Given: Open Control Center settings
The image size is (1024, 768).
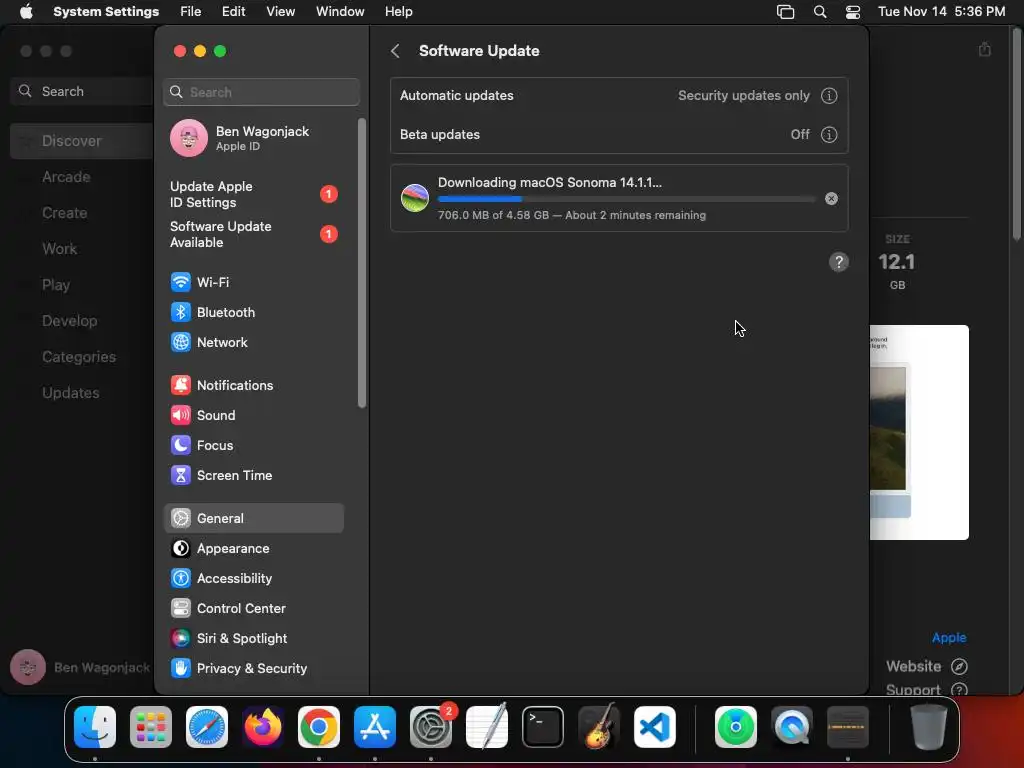Looking at the screenshot, I should pyautogui.click(x=253, y=609).
